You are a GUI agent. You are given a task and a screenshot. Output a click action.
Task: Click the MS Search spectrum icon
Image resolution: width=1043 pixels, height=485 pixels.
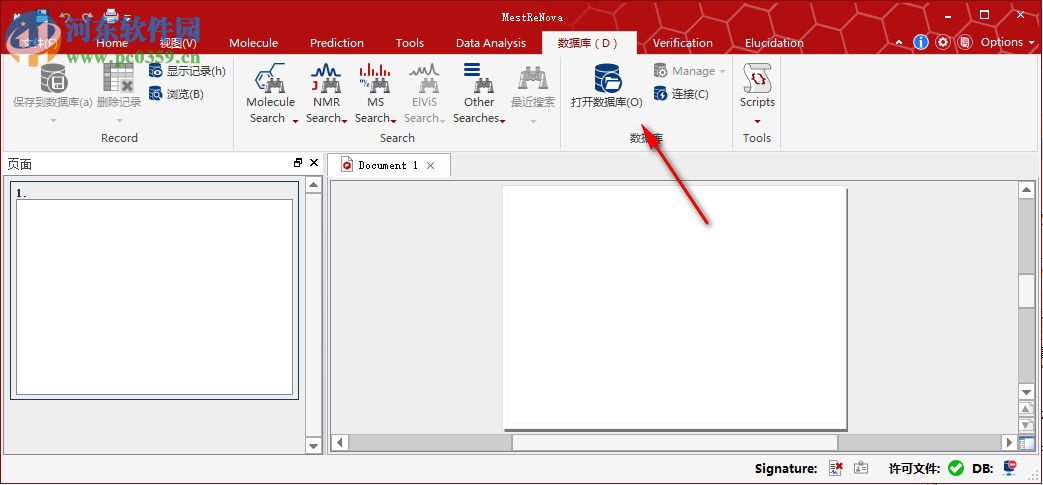pyautogui.click(x=375, y=79)
